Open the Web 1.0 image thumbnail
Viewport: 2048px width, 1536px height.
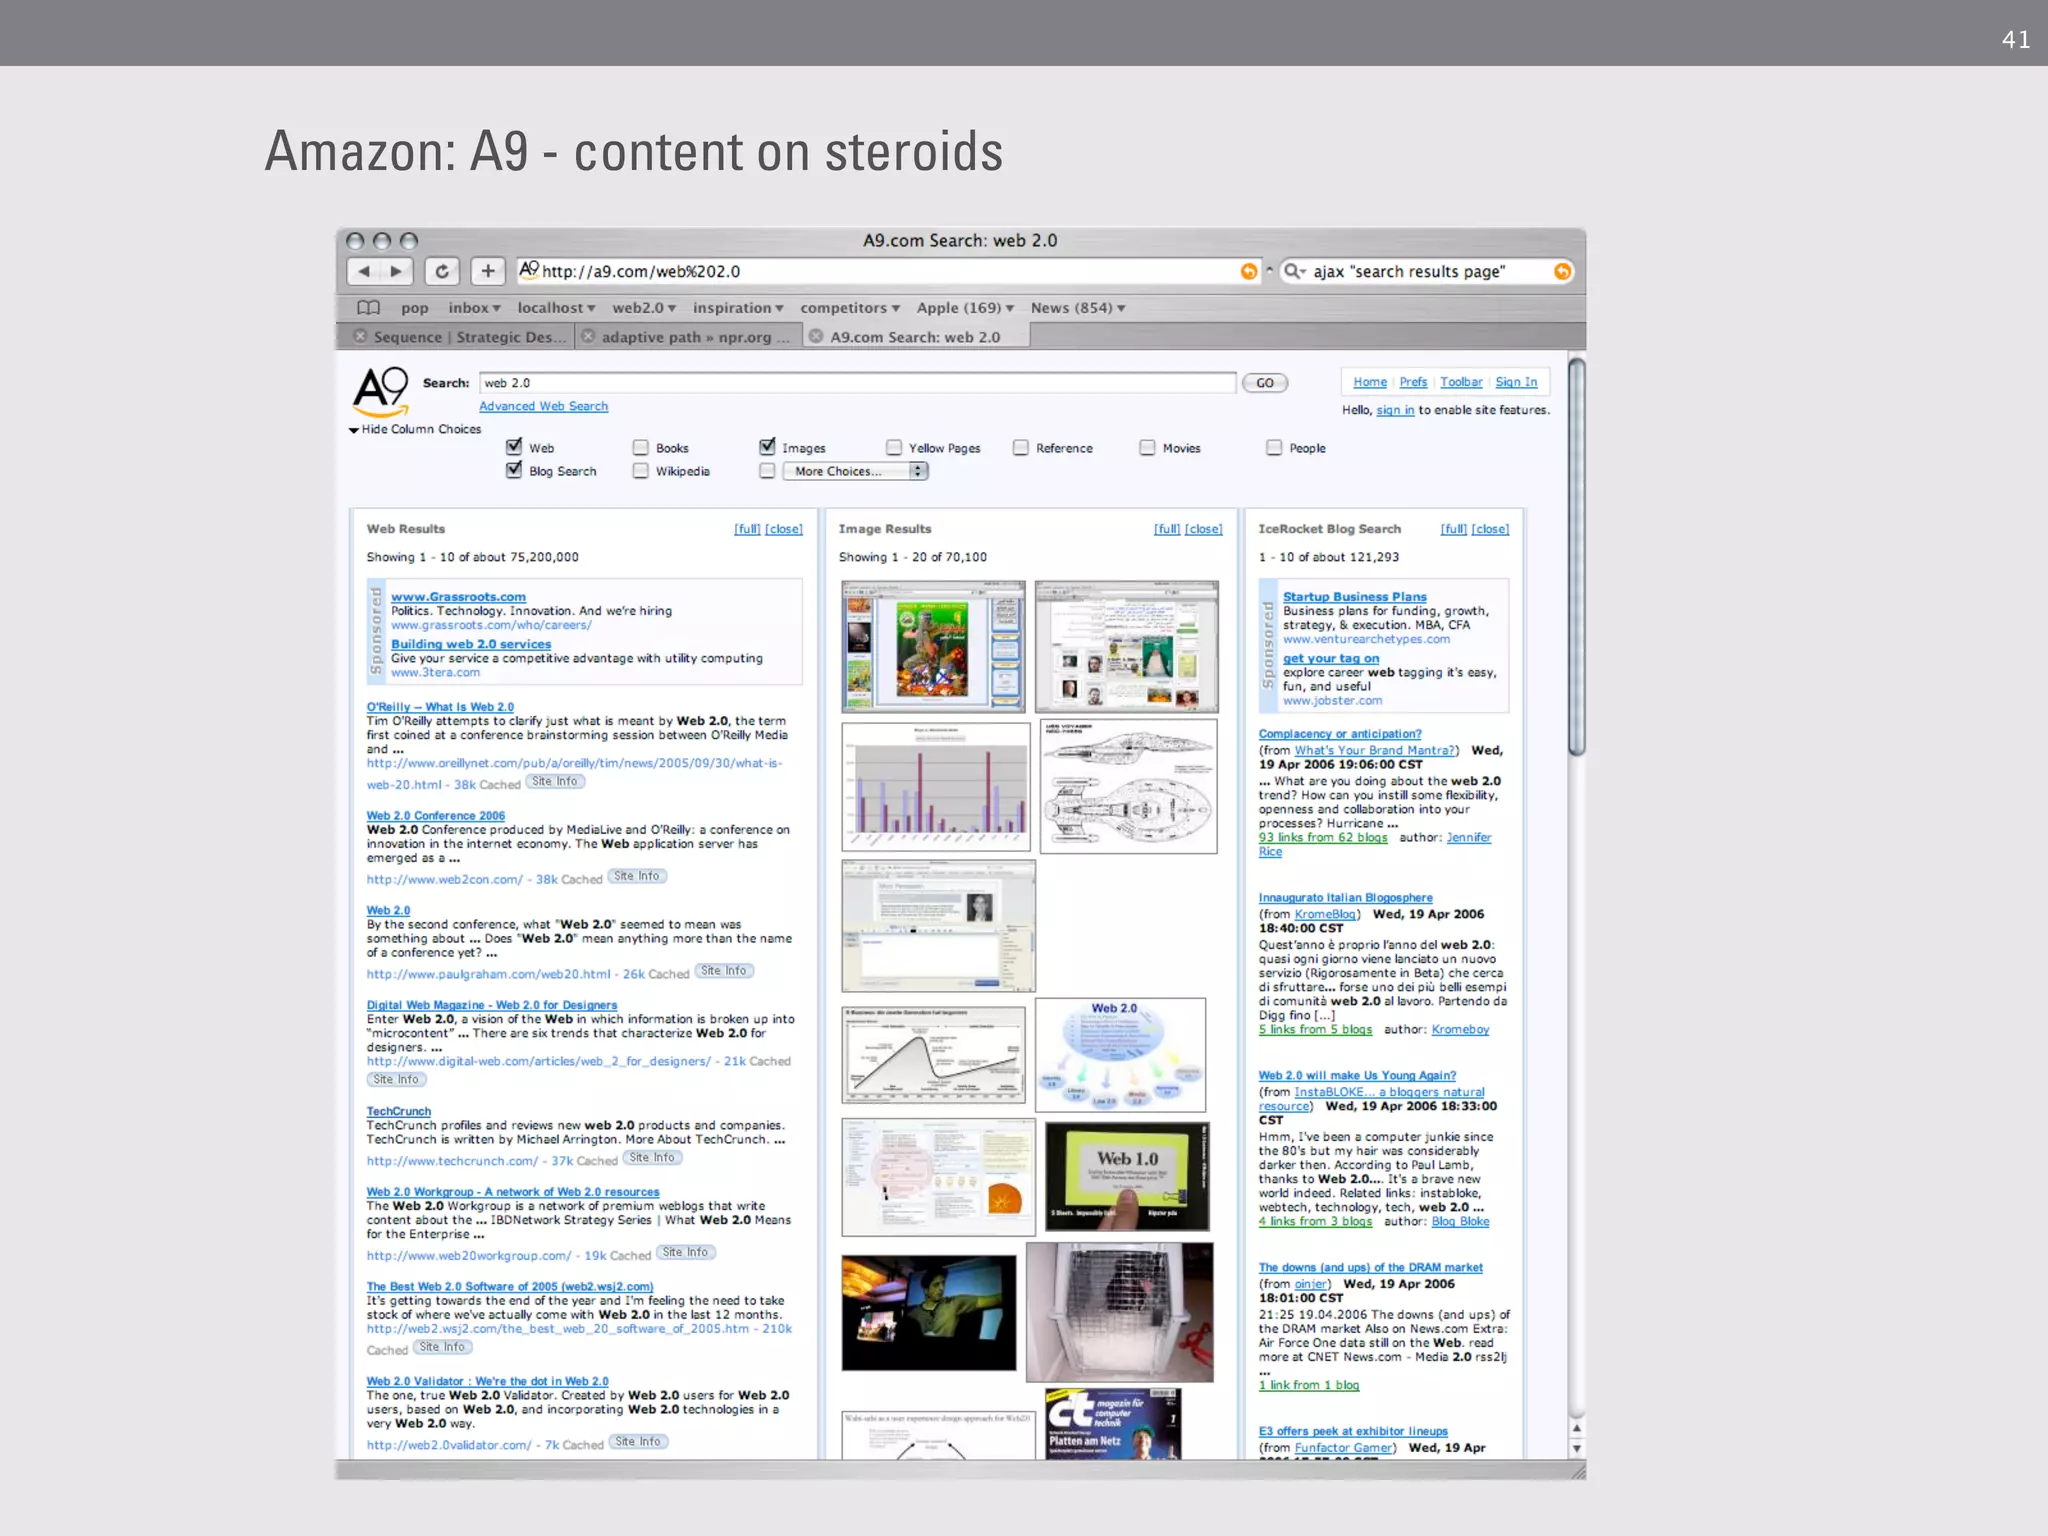click(1127, 1176)
